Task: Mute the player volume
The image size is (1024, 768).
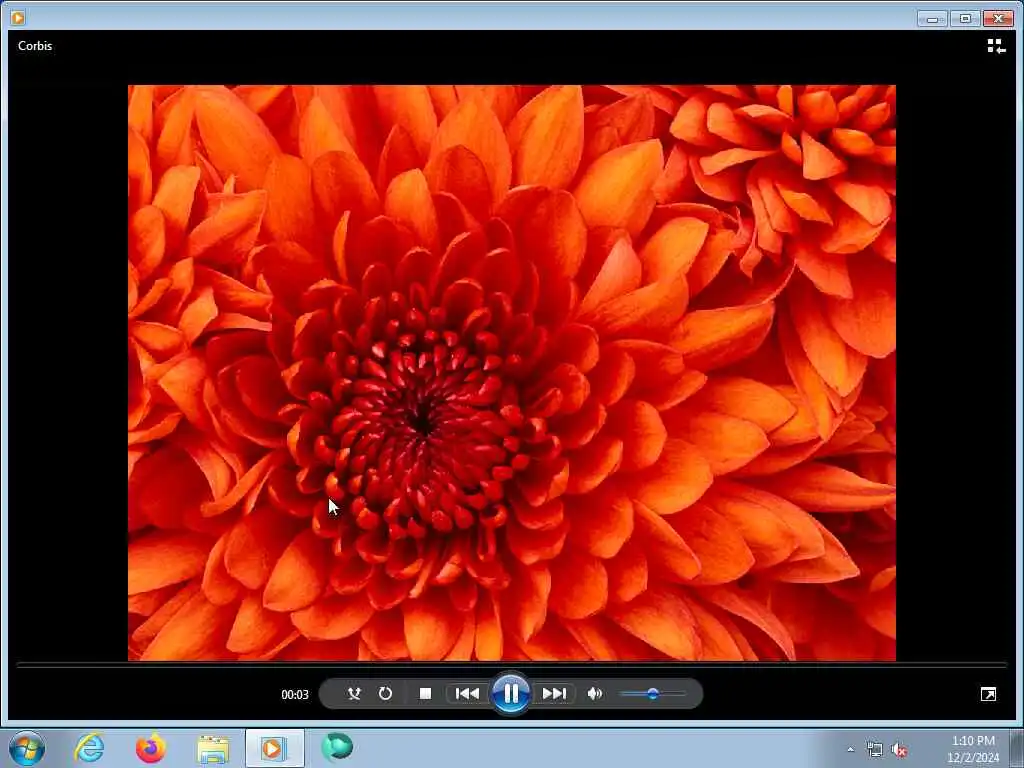Action: (594, 694)
